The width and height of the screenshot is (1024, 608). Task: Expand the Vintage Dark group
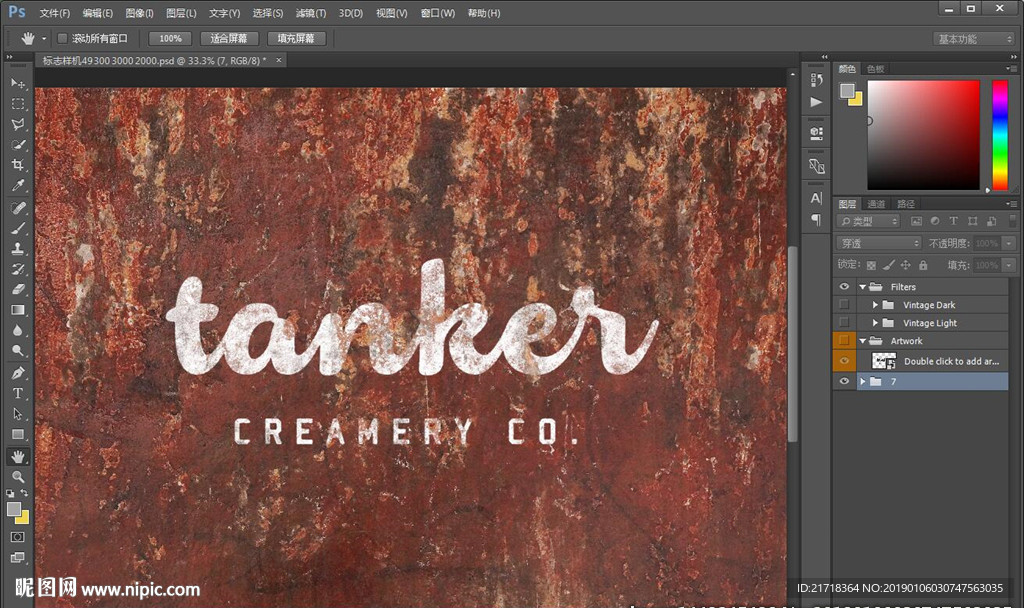pos(875,305)
